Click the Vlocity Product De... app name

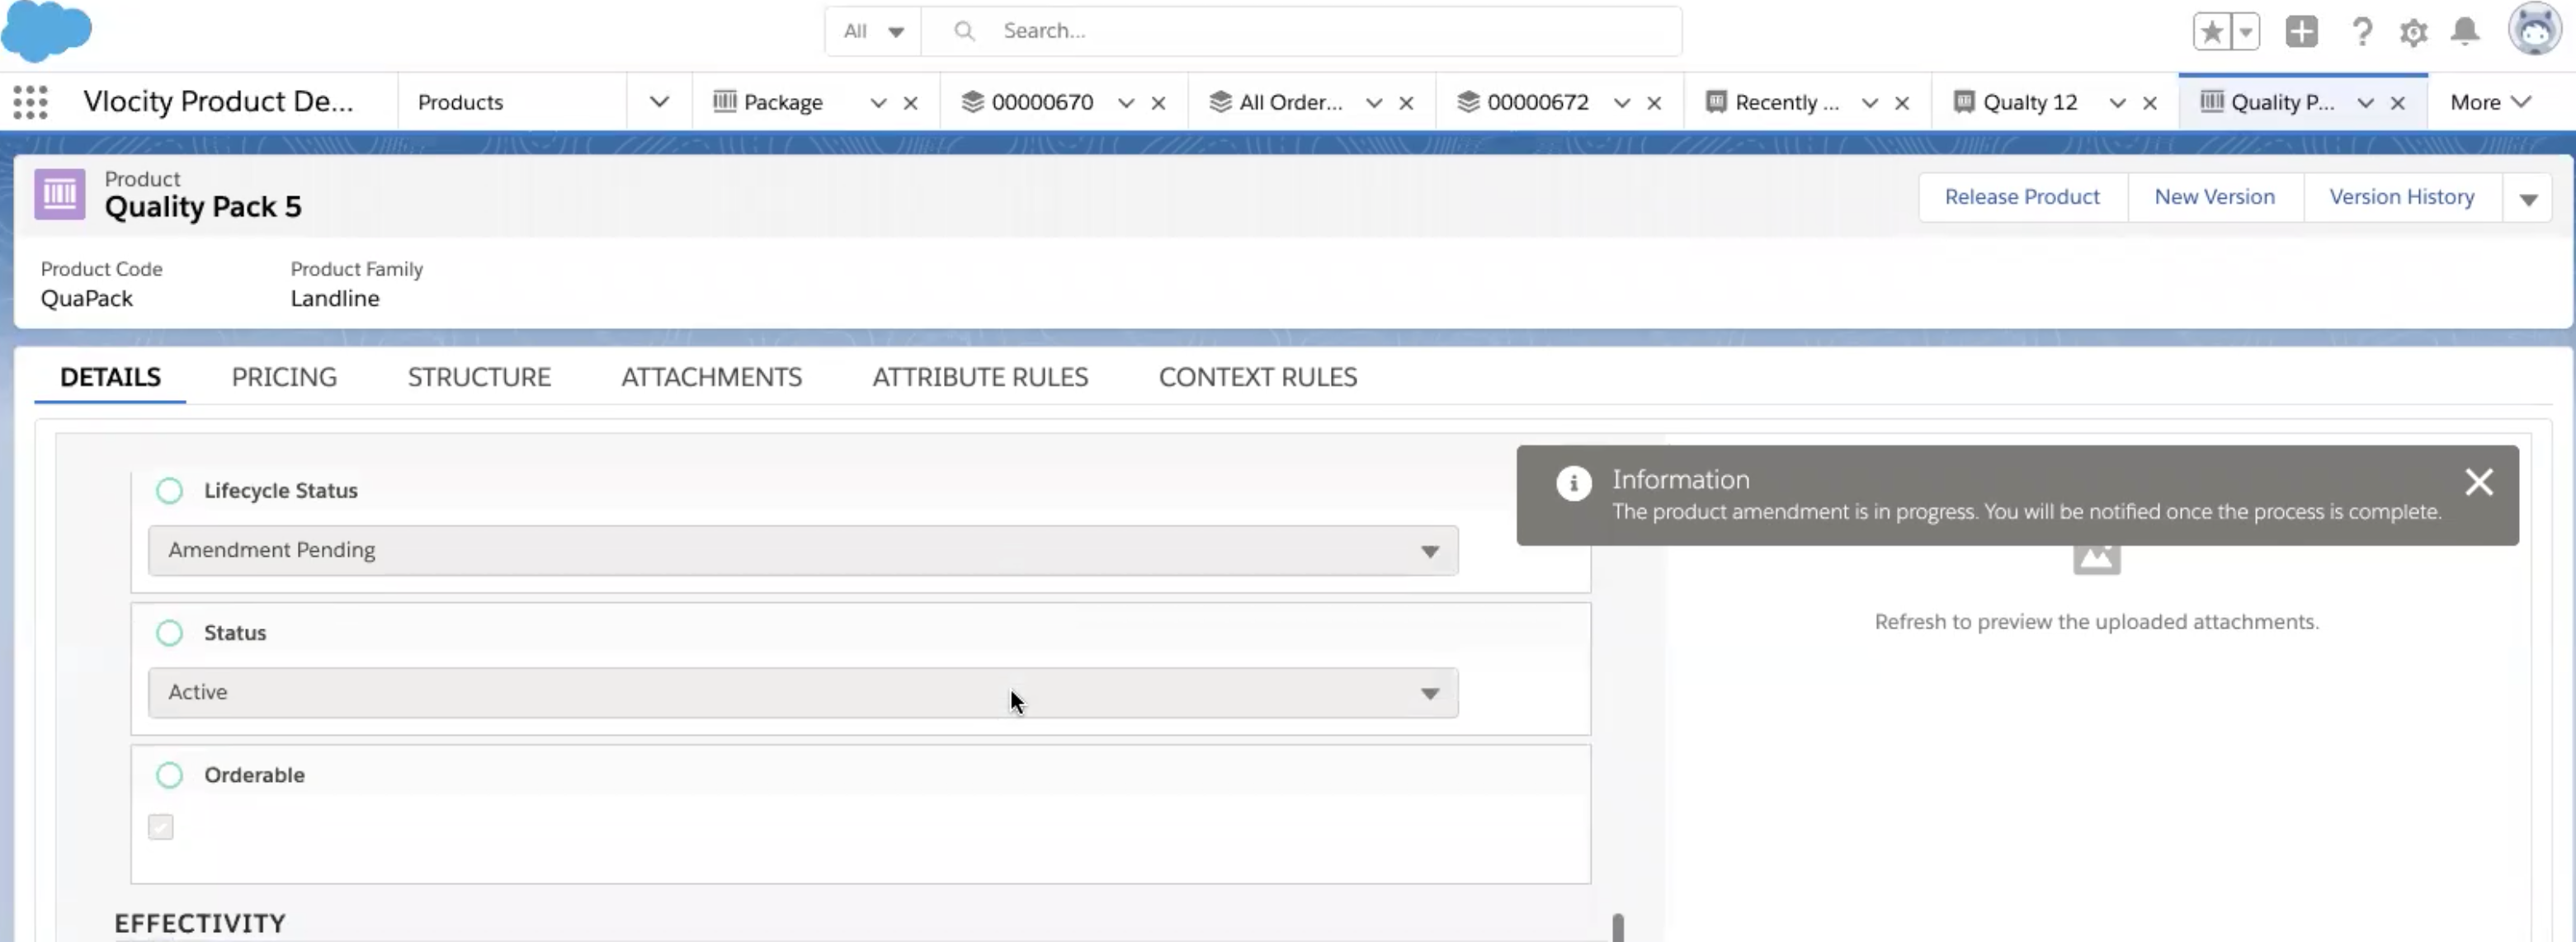pos(218,101)
